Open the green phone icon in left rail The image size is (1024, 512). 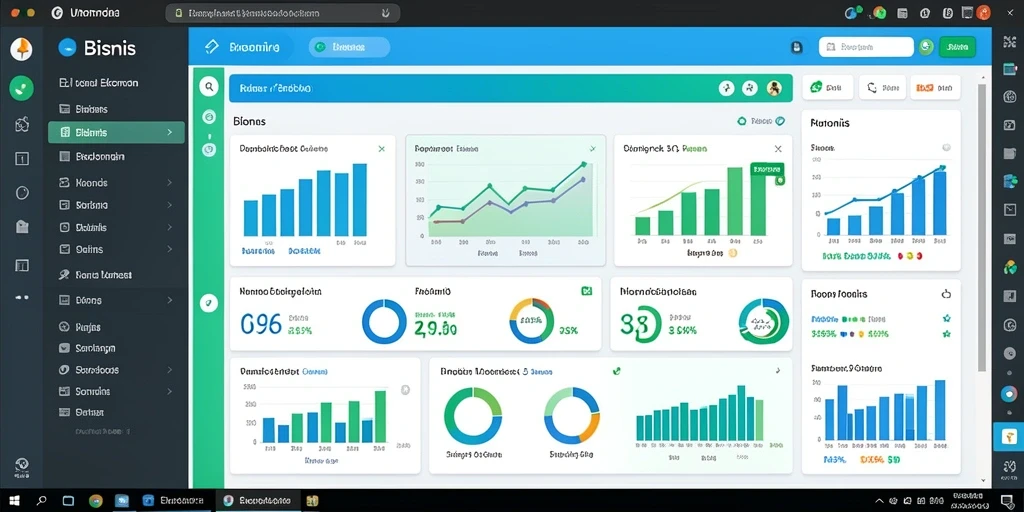(x=22, y=88)
